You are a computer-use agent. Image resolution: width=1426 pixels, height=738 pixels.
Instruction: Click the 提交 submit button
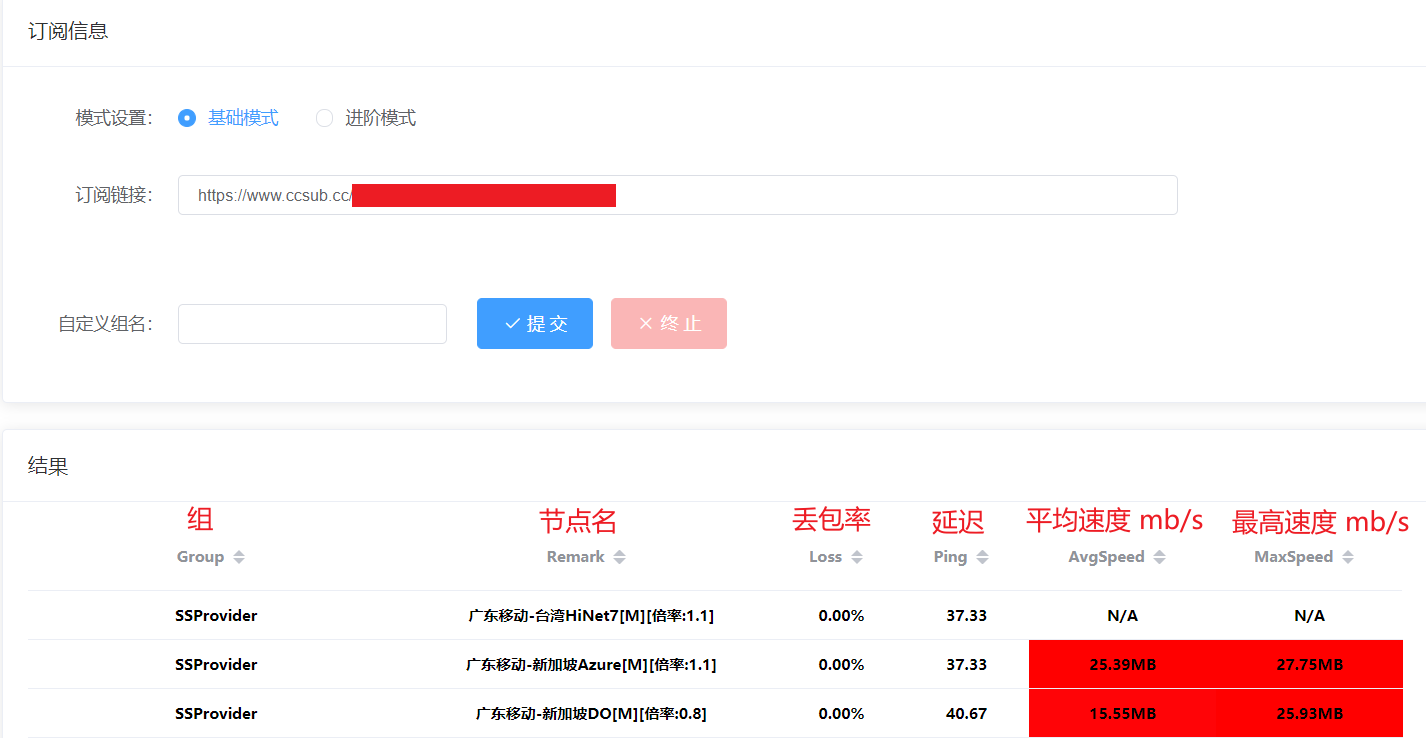[x=535, y=323]
